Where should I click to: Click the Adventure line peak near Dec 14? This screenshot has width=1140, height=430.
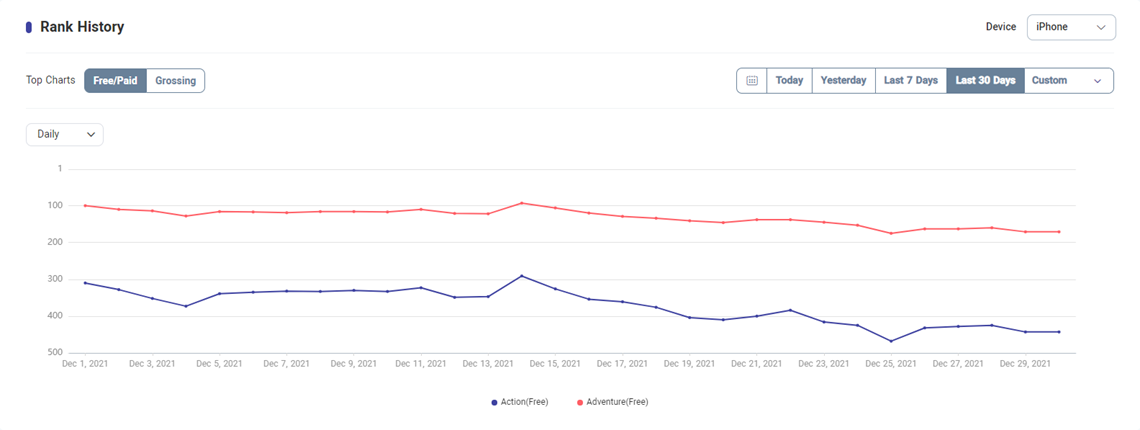click(521, 203)
